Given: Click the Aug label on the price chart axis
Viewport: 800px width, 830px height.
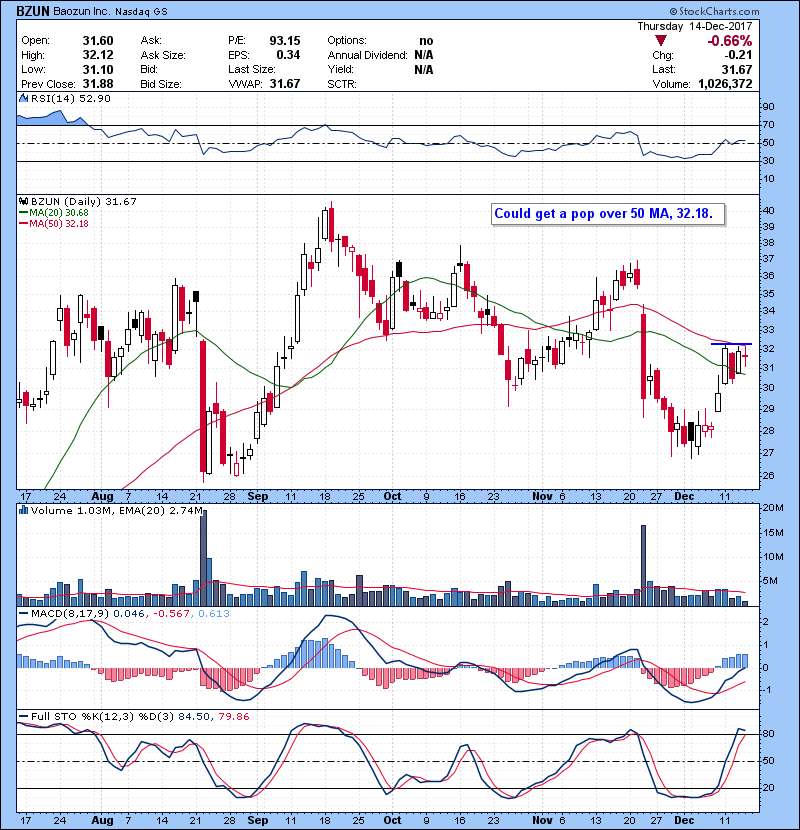Looking at the screenshot, I should pyautogui.click(x=102, y=497).
